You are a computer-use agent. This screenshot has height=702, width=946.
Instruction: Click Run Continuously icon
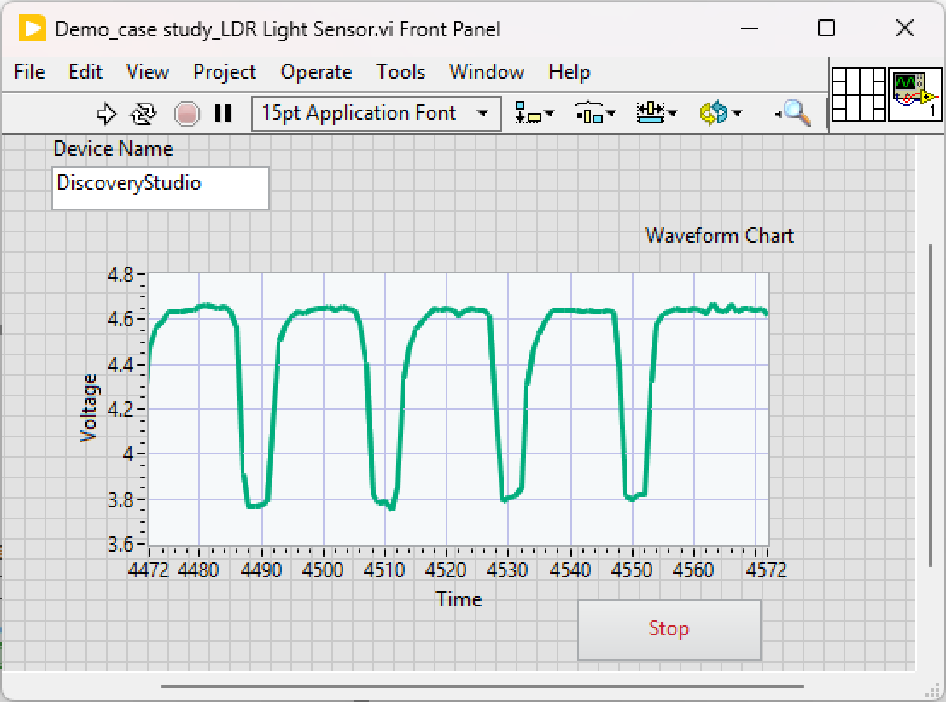click(x=145, y=113)
